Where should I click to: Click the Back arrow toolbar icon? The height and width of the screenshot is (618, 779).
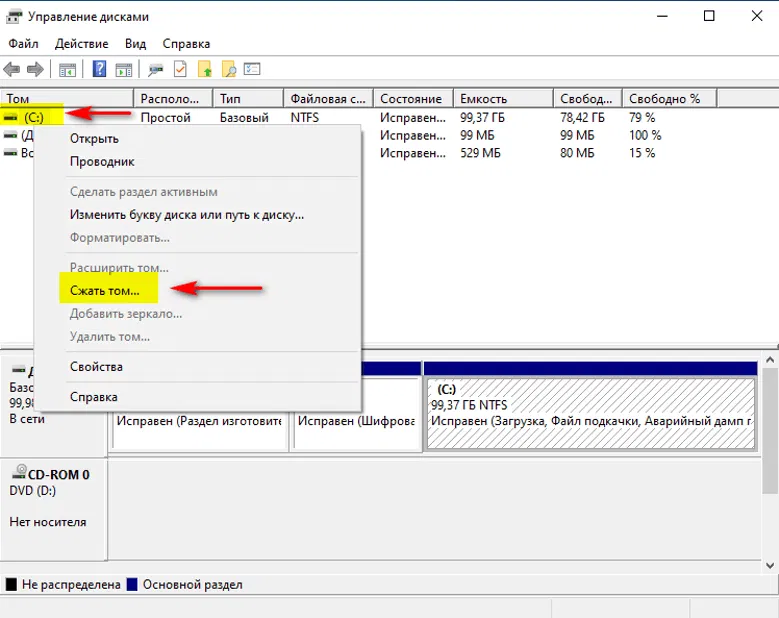tap(11, 69)
